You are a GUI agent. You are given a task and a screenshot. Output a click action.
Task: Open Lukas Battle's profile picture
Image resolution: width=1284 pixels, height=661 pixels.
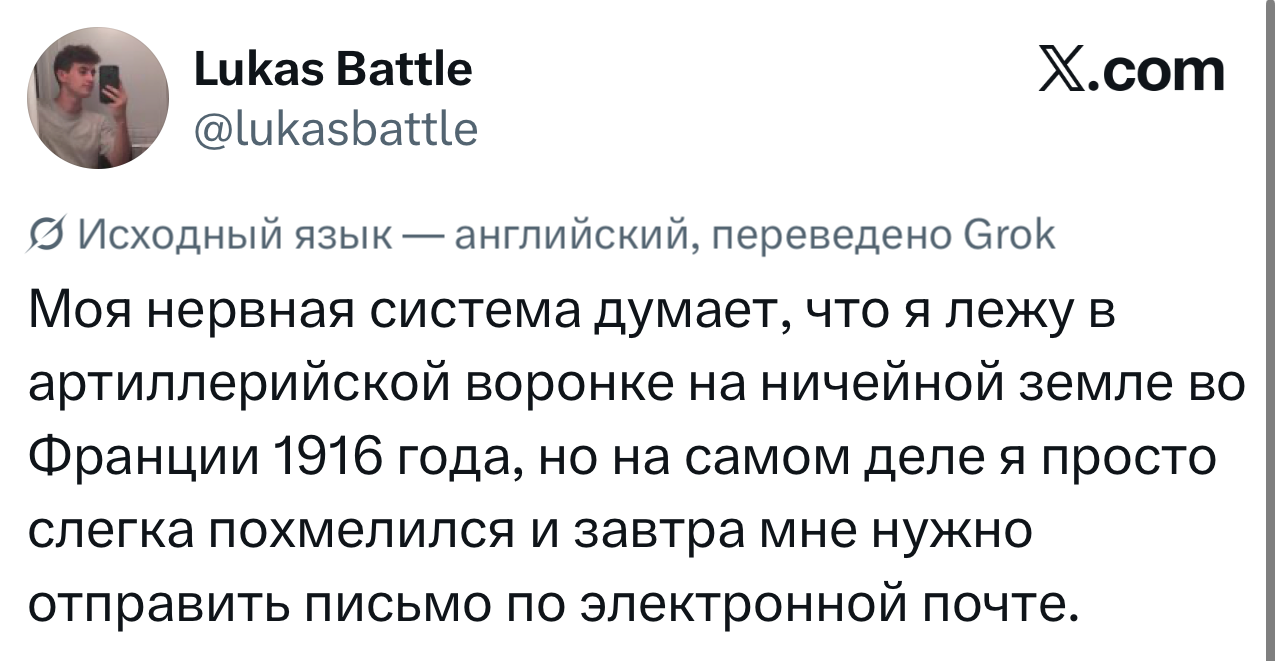98,98
